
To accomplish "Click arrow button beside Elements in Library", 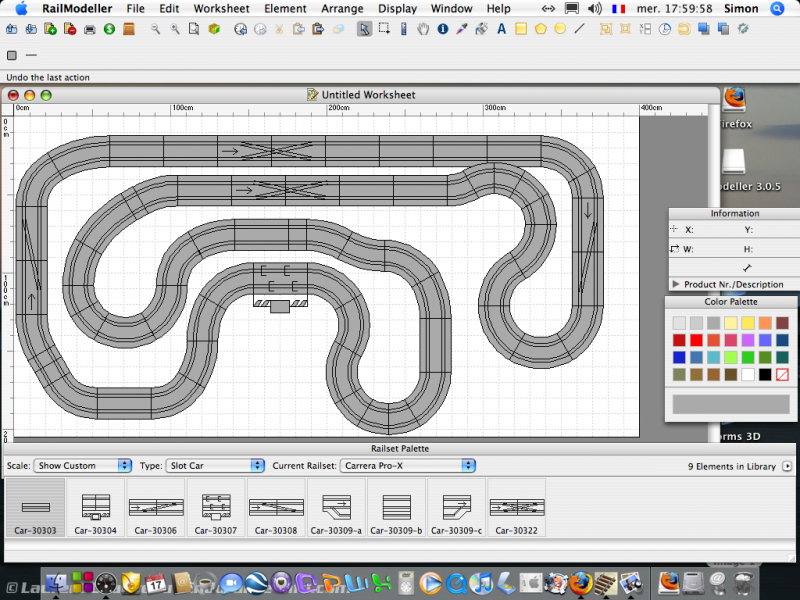I will pyautogui.click(x=787, y=466).
